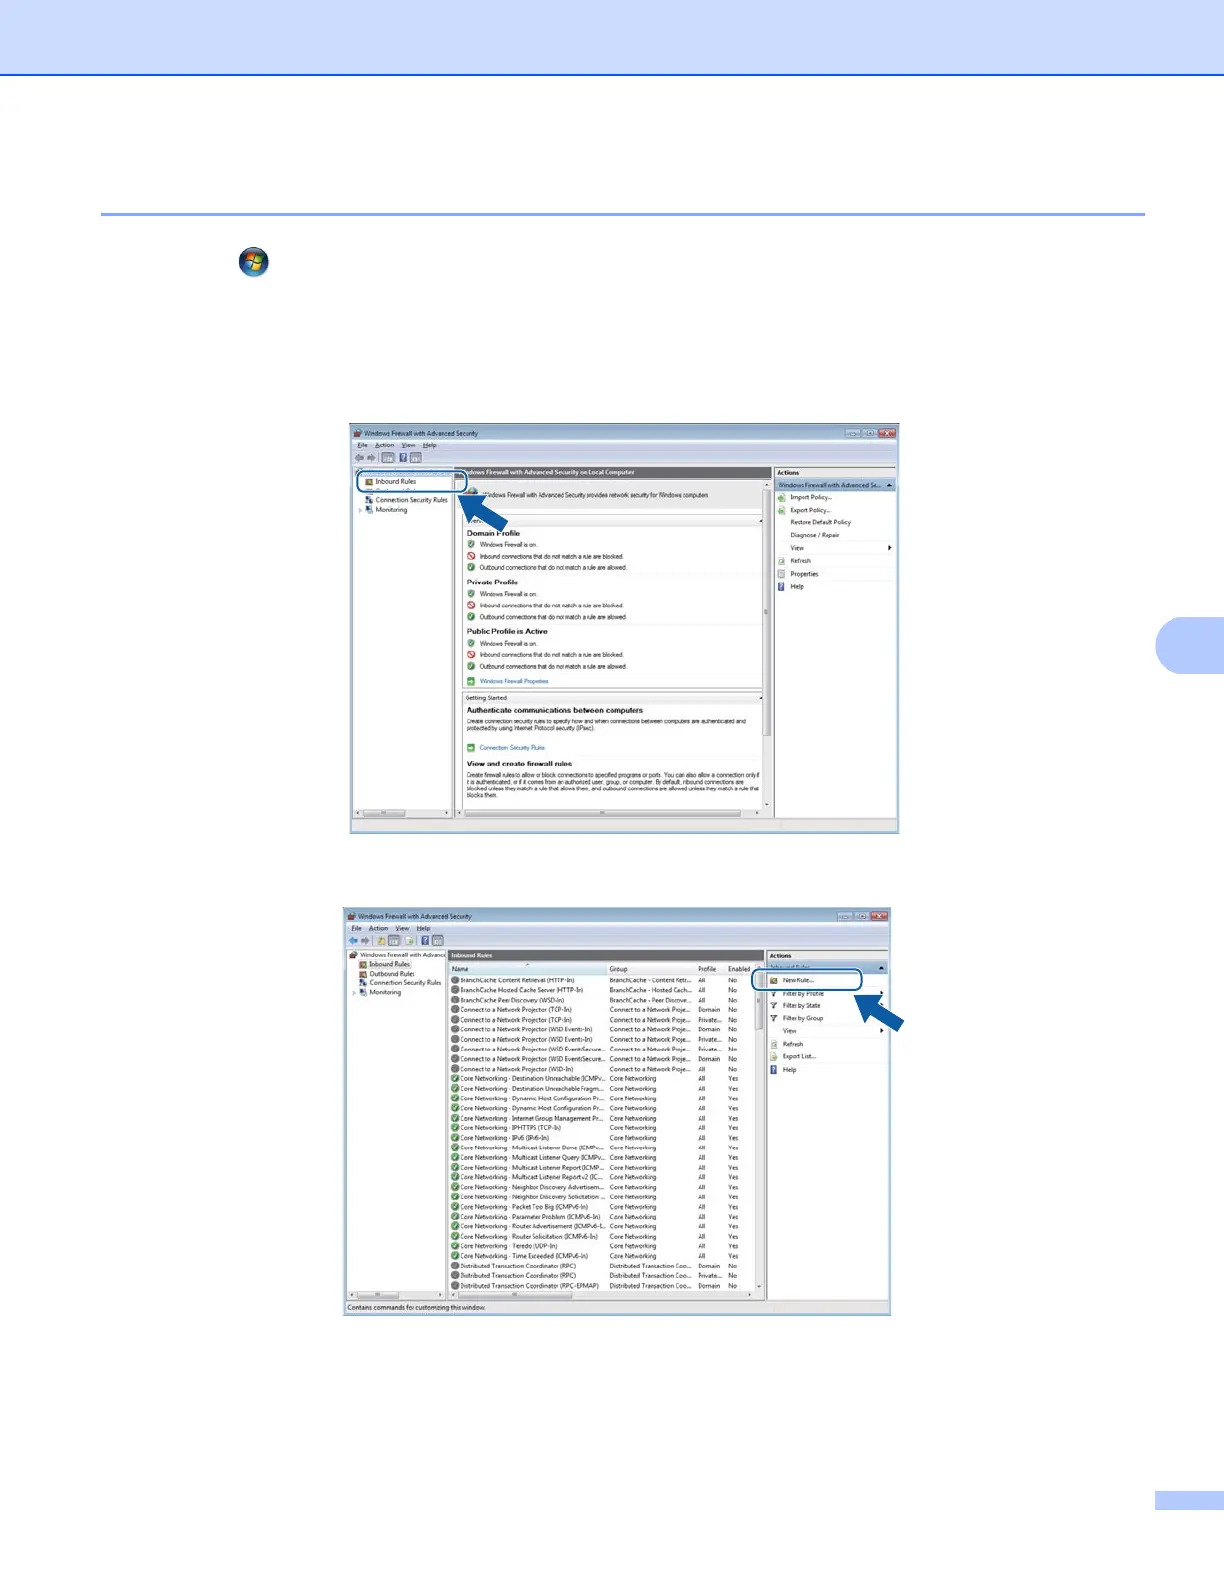Click Diagnose / Repair action
This screenshot has width=1224, height=1584.
point(814,535)
